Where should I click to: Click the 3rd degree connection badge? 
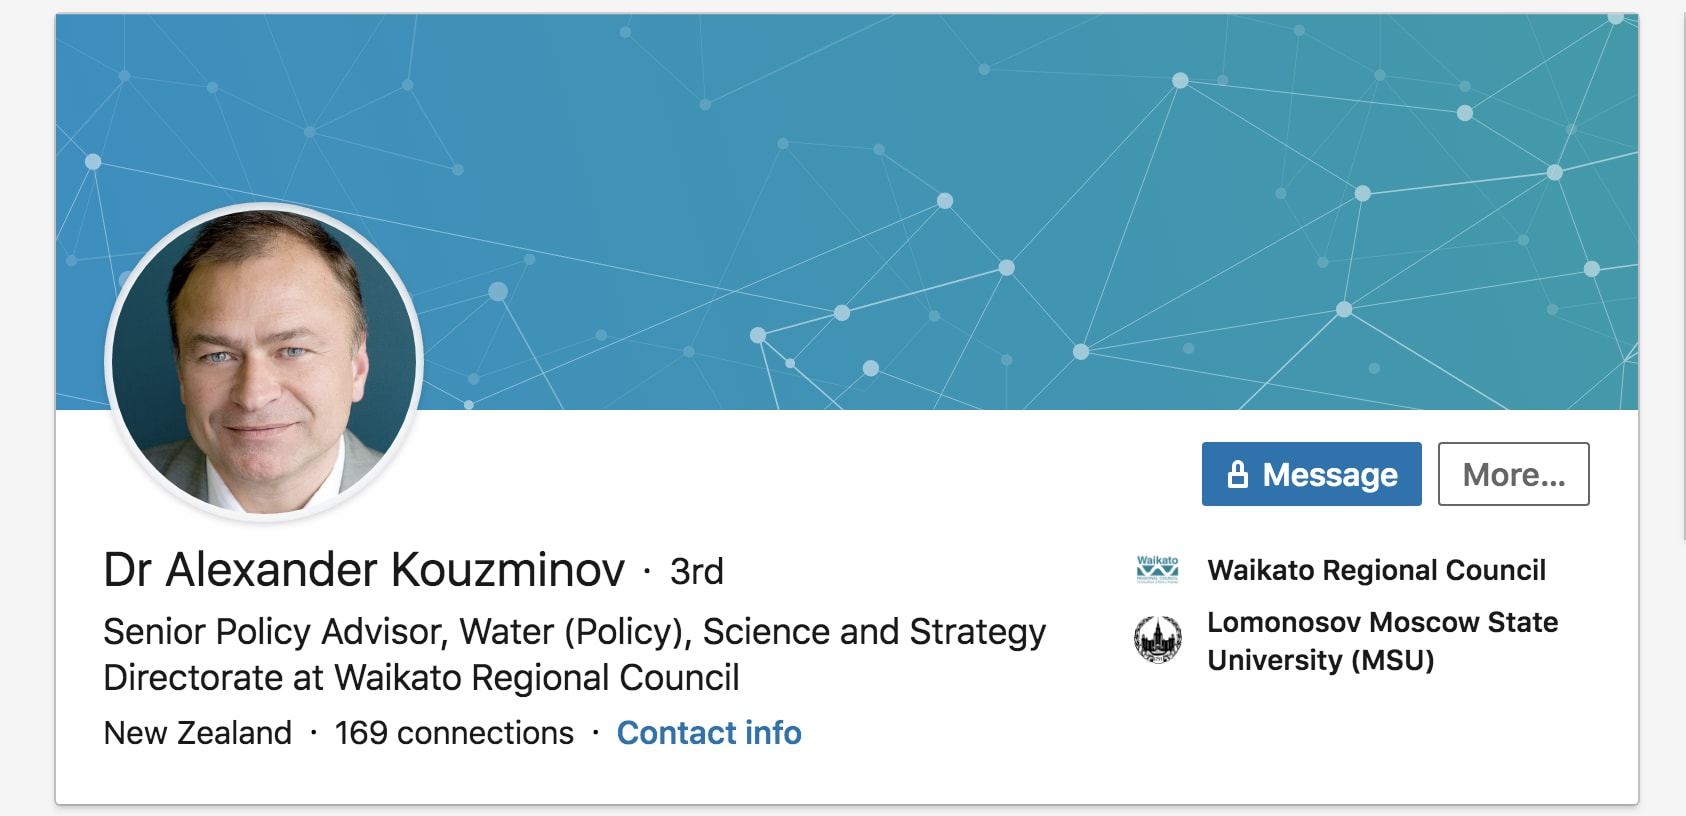[x=696, y=572]
